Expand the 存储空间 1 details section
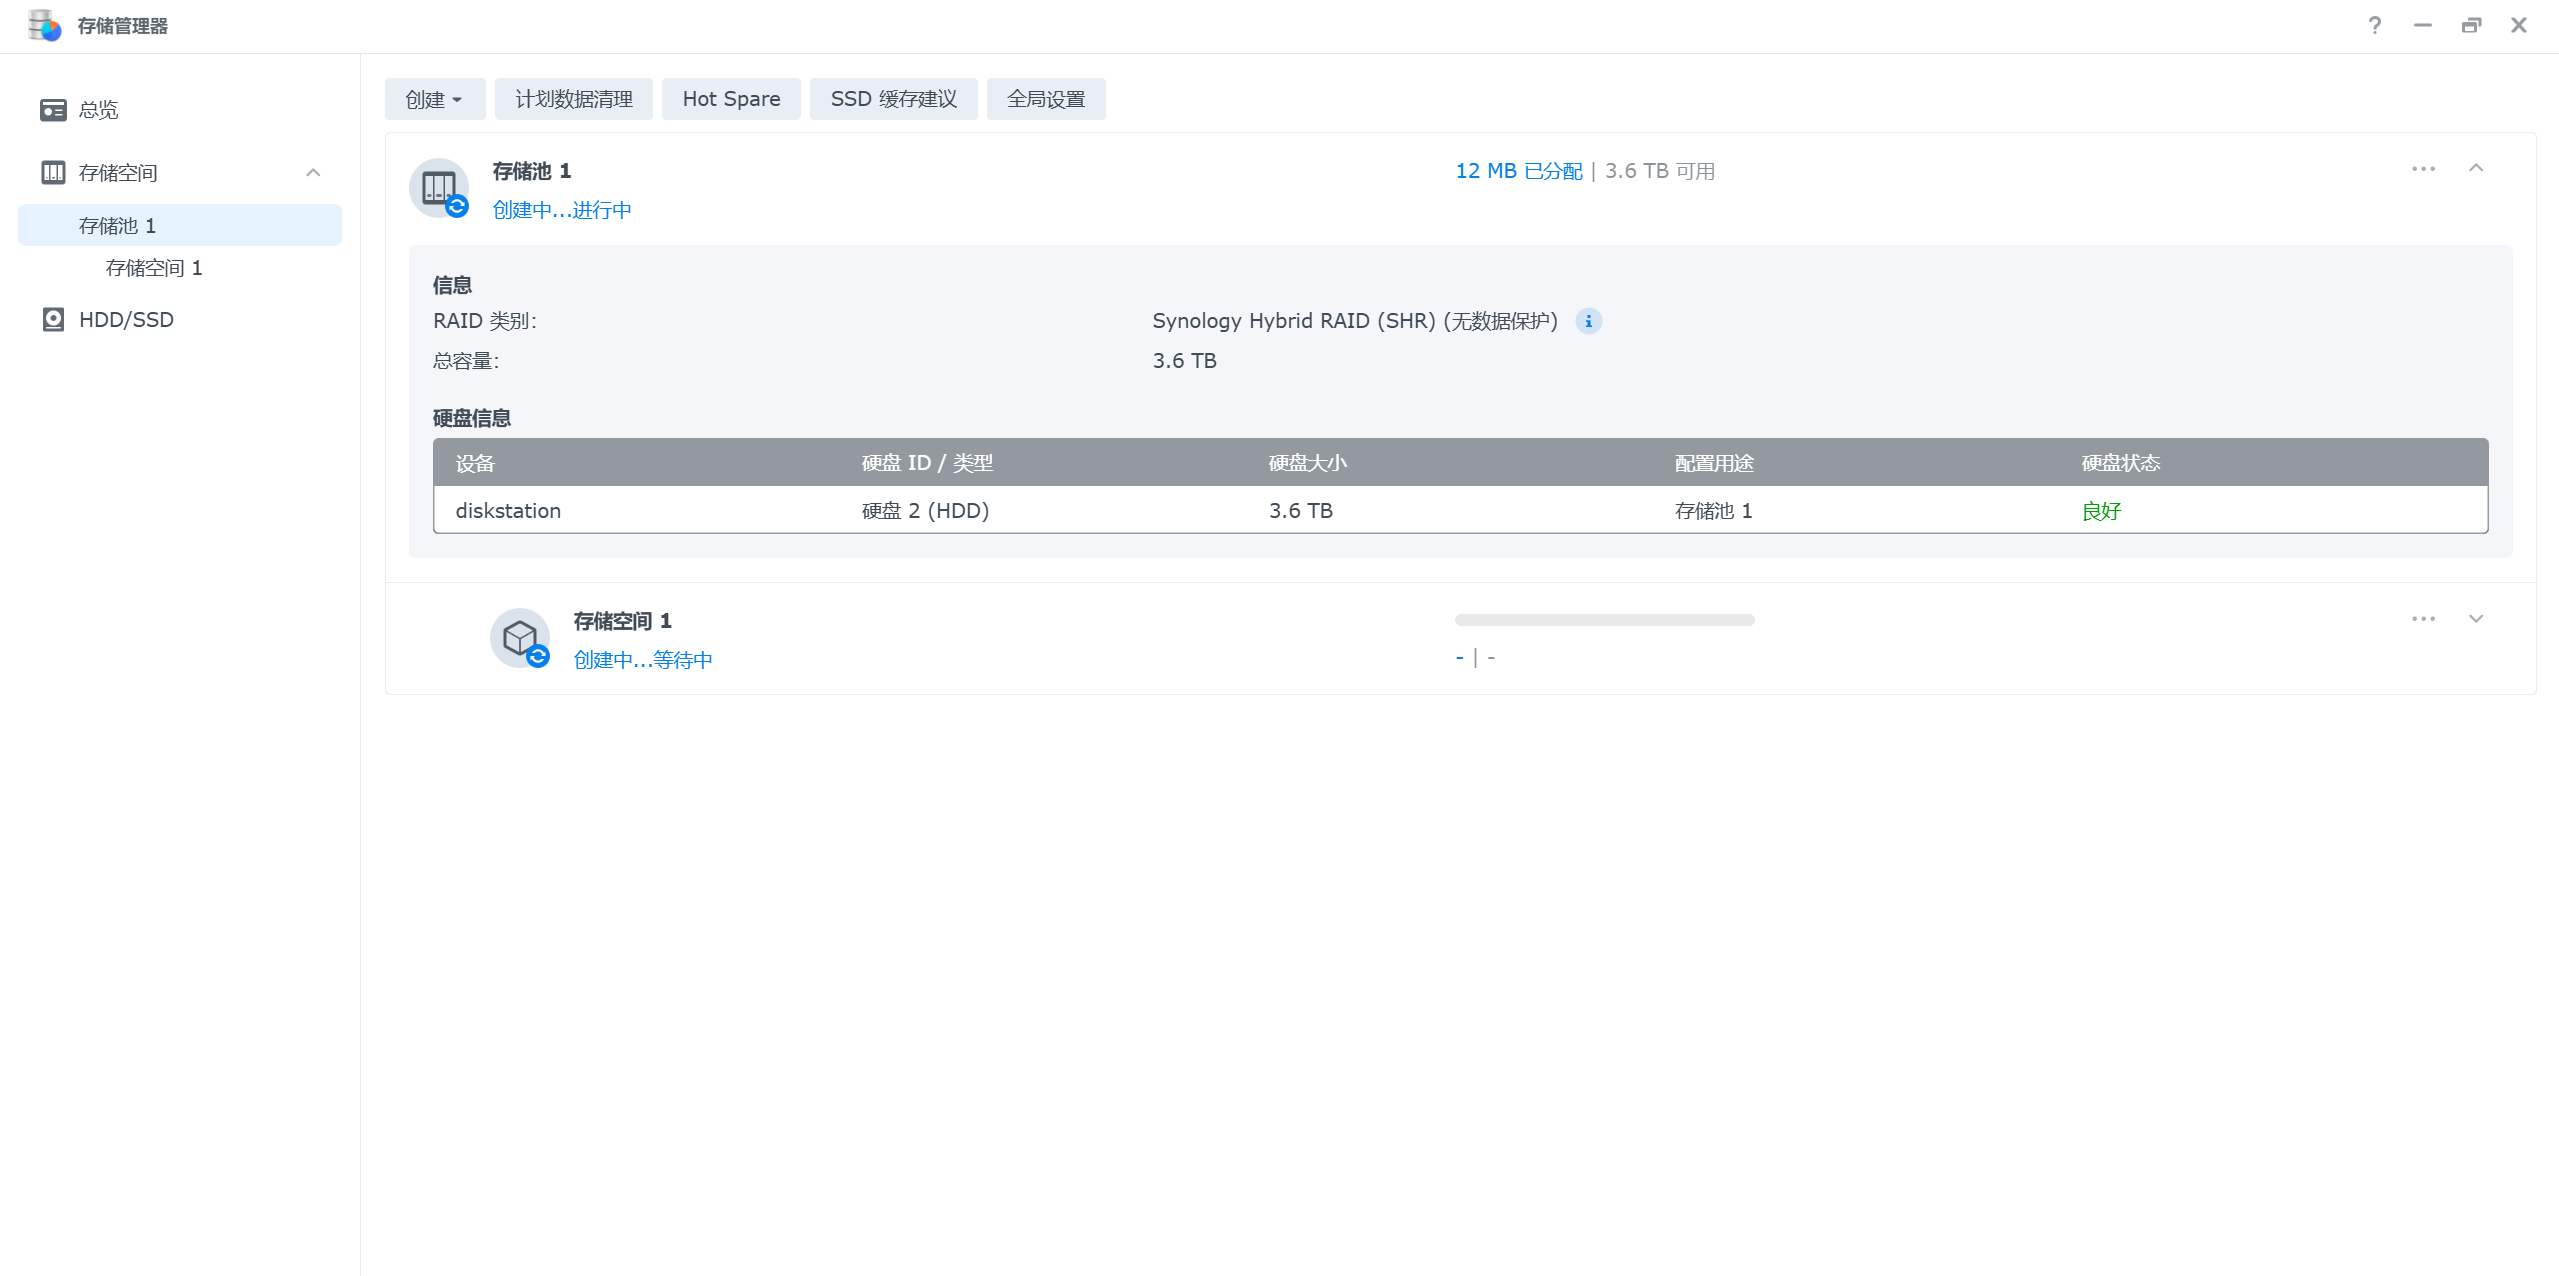 2476,619
